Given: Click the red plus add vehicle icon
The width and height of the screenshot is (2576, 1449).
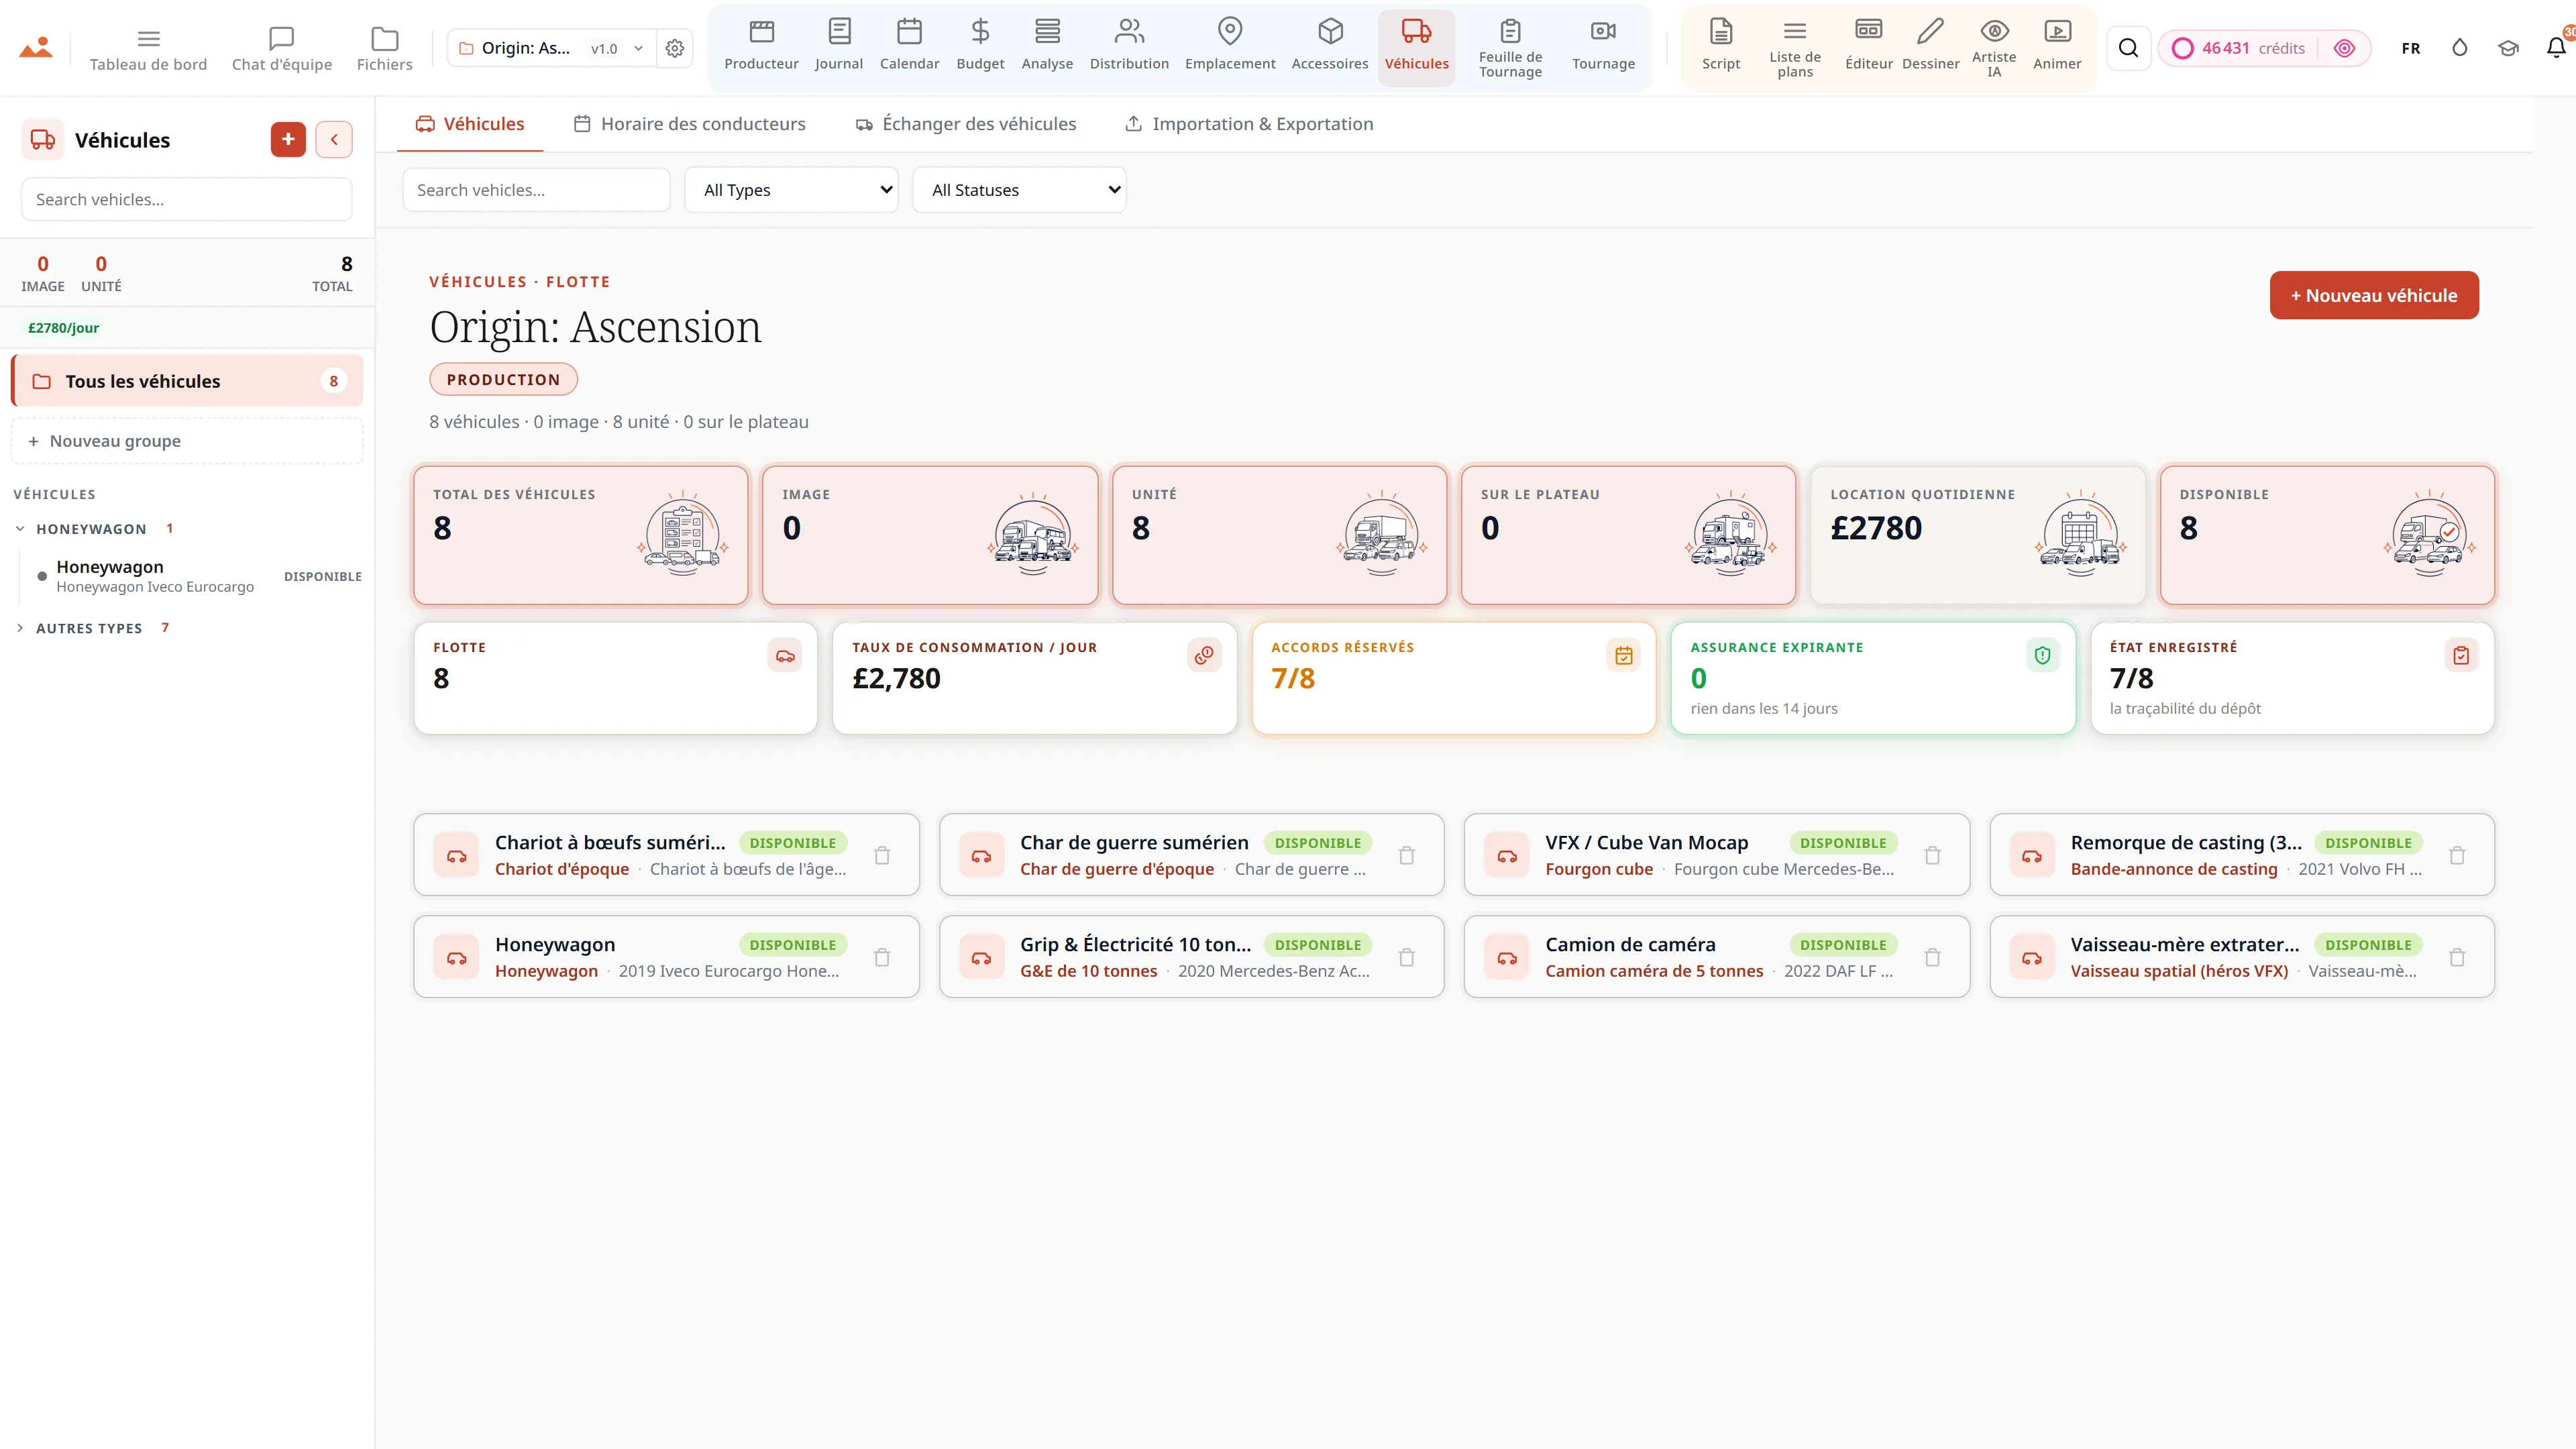Looking at the screenshot, I should click(x=288, y=139).
